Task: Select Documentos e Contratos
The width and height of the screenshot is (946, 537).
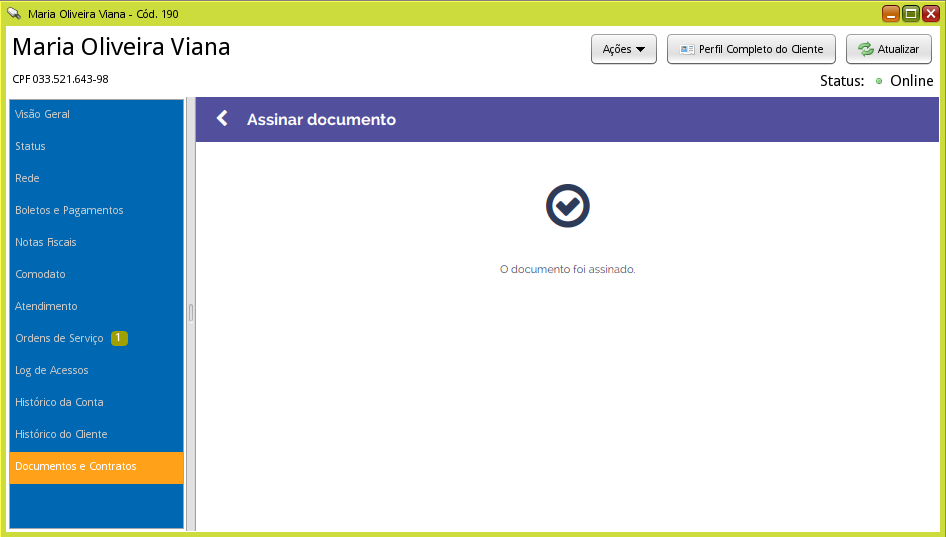Action: (x=97, y=466)
